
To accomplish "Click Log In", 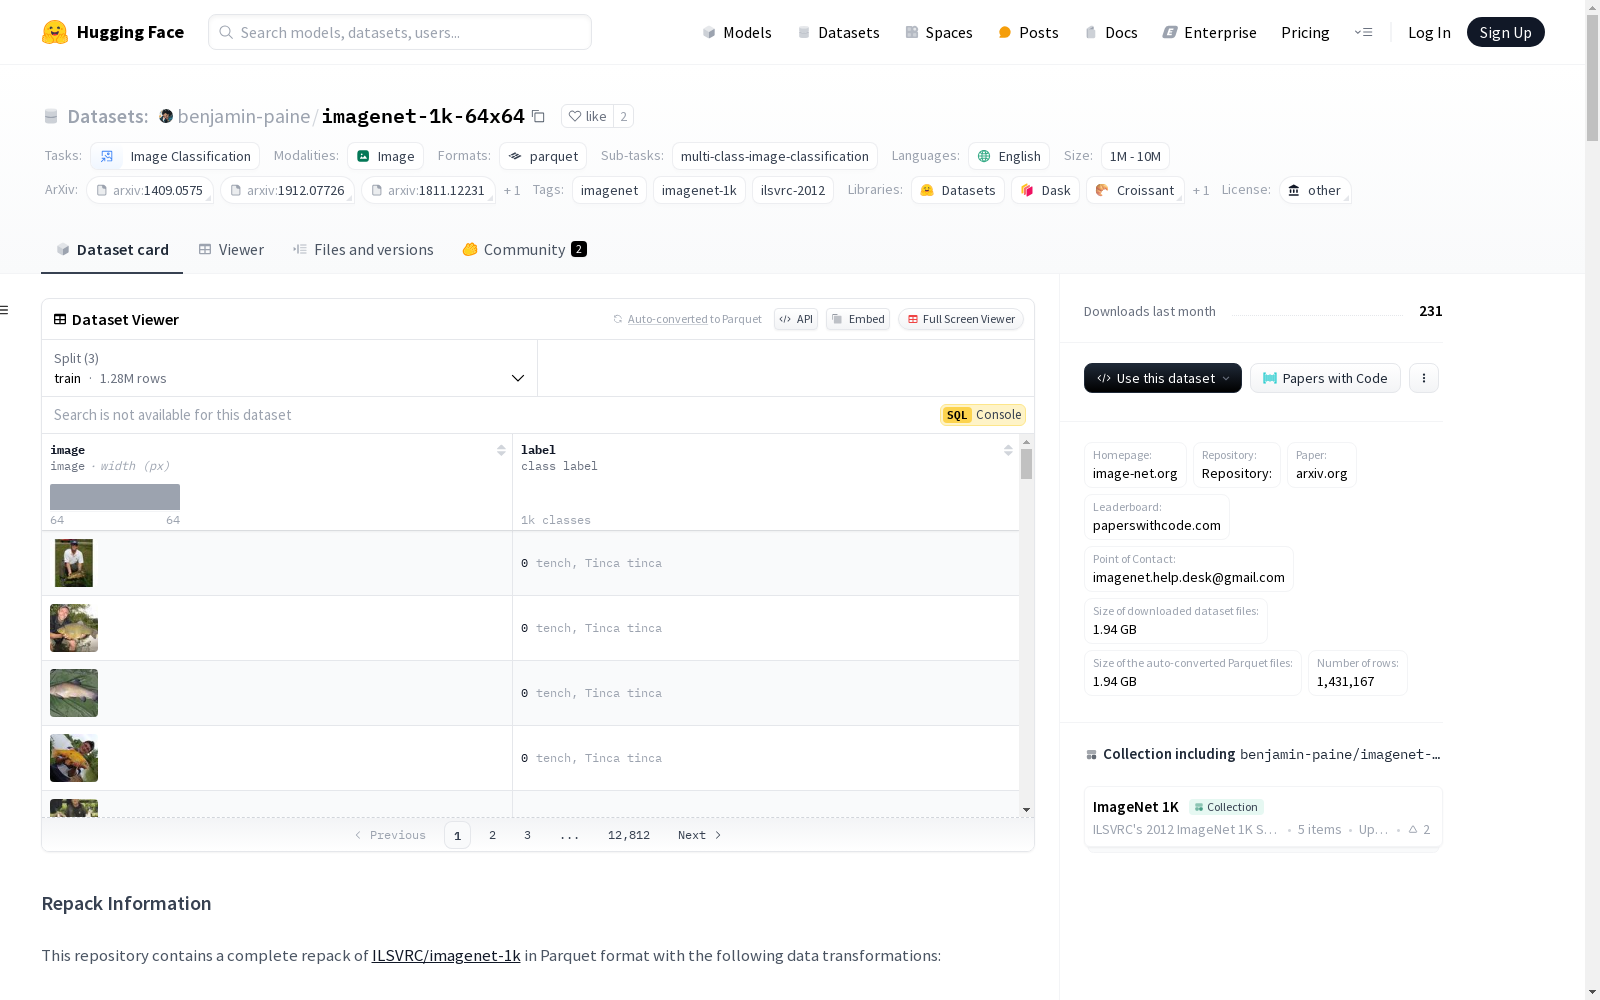I will (x=1429, y=32).
